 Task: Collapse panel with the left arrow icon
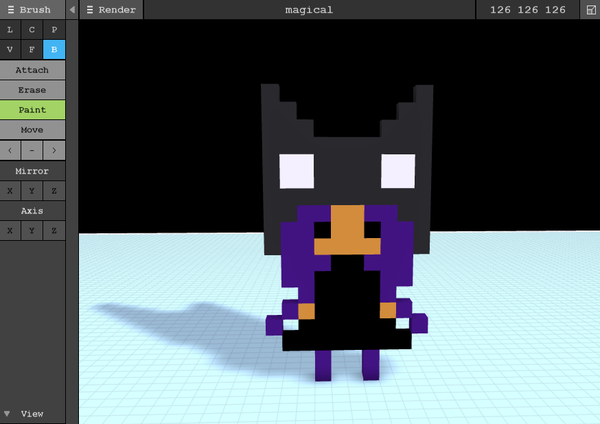click(72, 10)
